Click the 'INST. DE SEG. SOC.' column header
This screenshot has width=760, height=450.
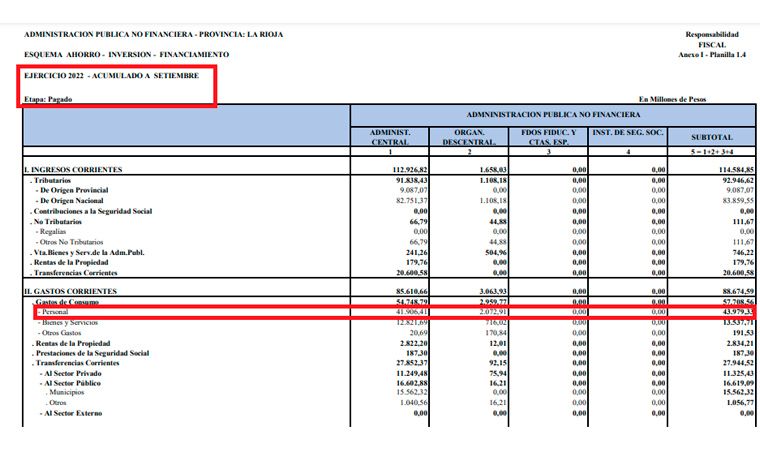click(629, 132)
